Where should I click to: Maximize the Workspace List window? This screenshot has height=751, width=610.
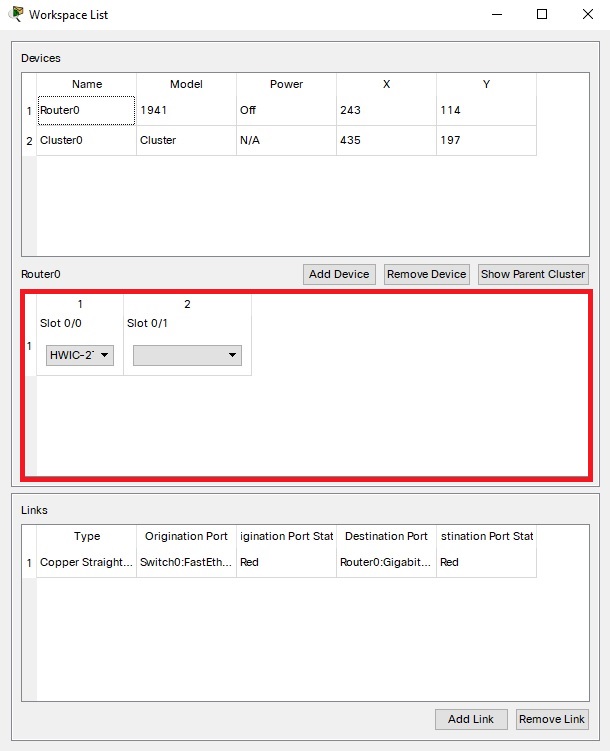pyautogui.click(x=542, y=14)
